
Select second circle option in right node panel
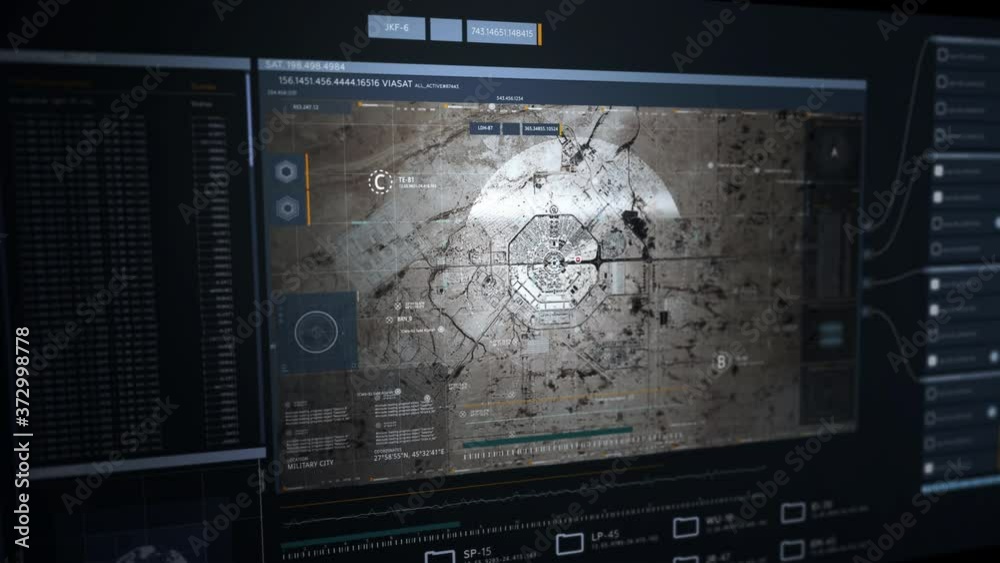(x=941, y=82)
